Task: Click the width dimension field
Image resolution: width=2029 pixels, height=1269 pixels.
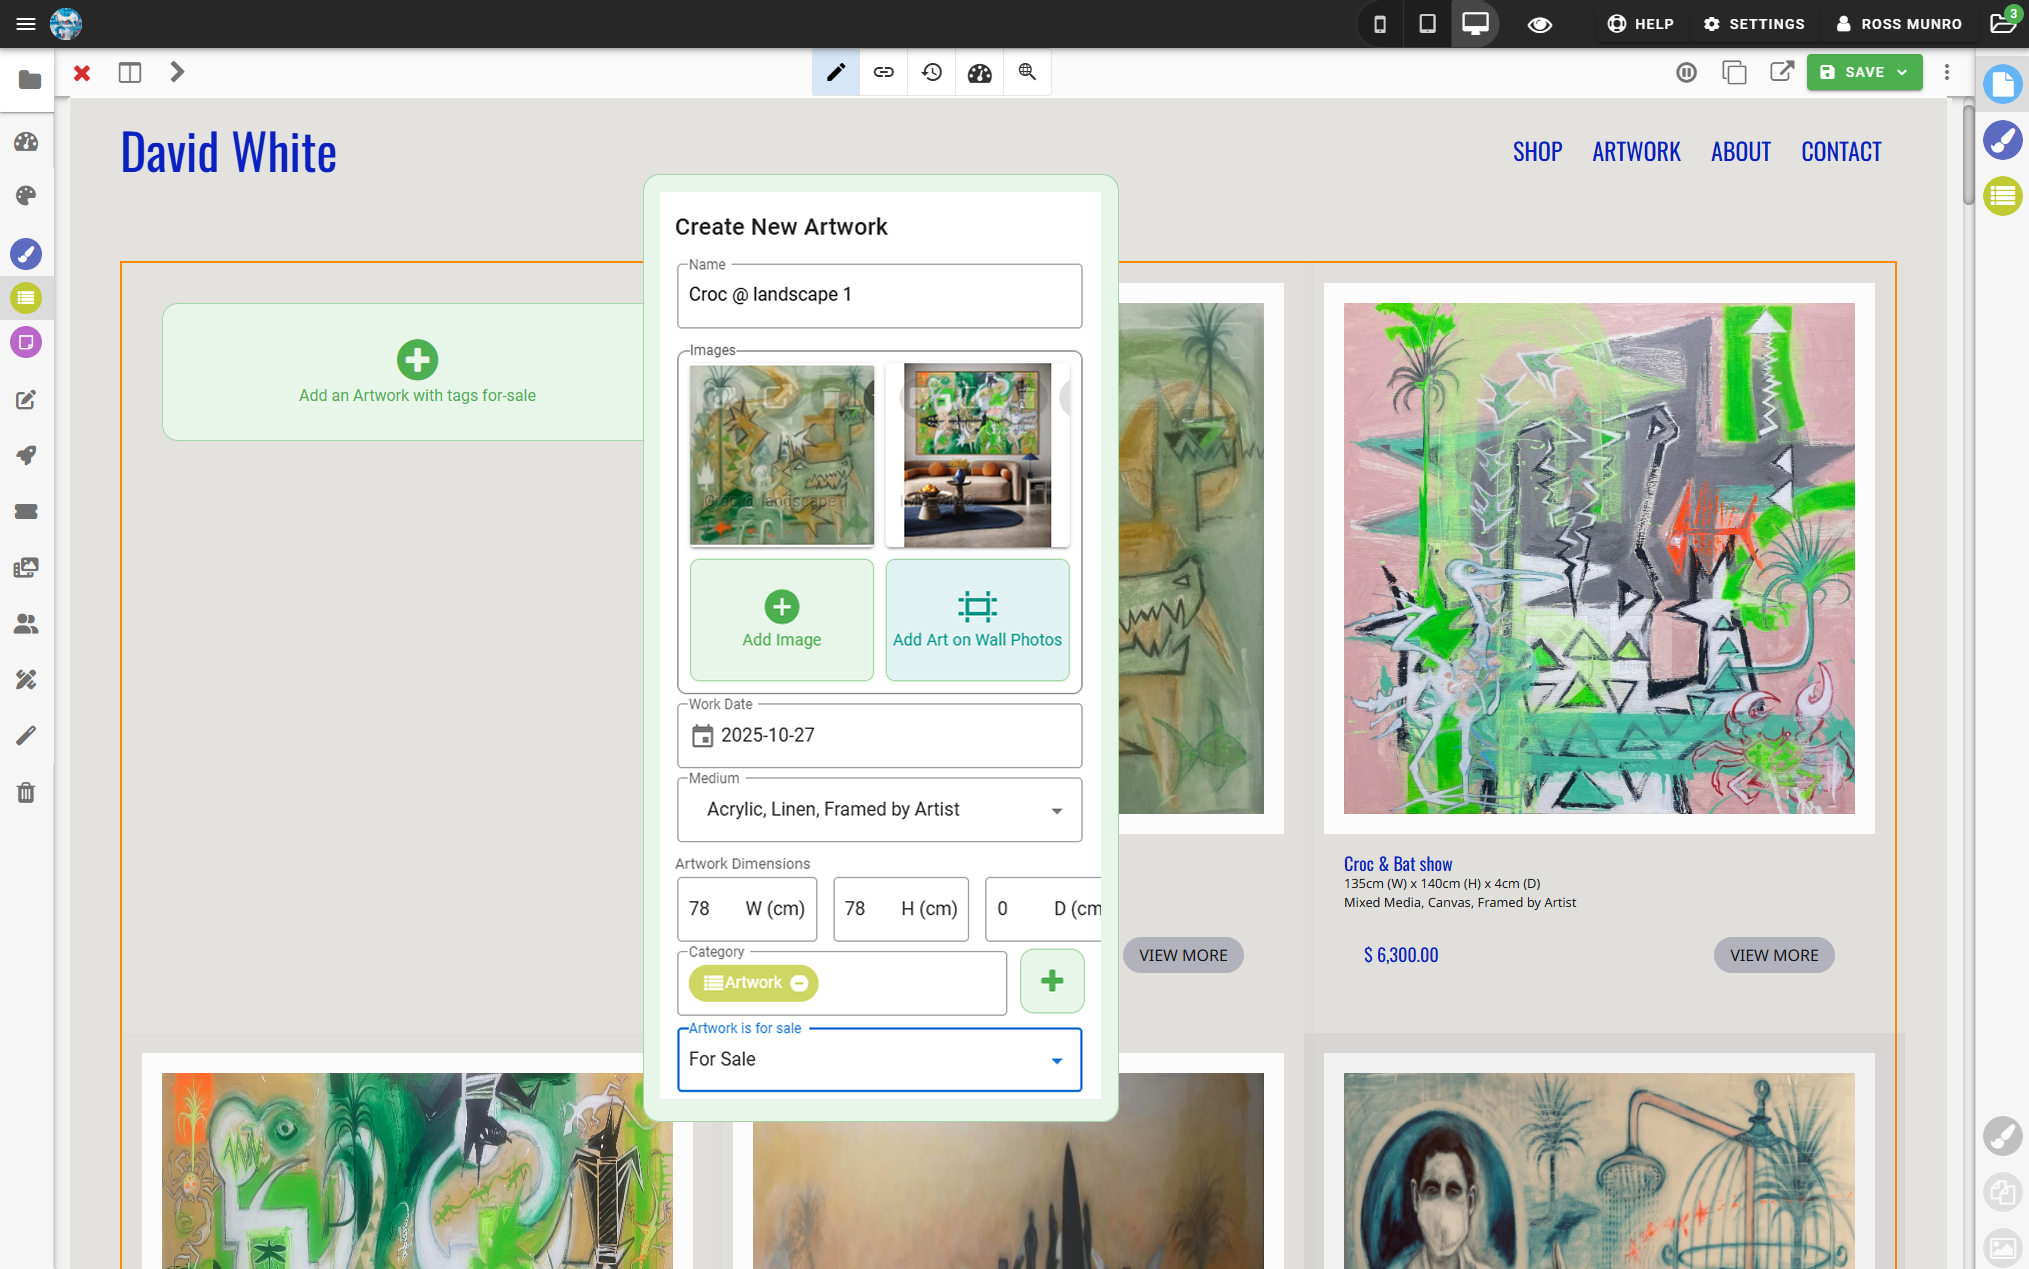Action: (747, 909)
